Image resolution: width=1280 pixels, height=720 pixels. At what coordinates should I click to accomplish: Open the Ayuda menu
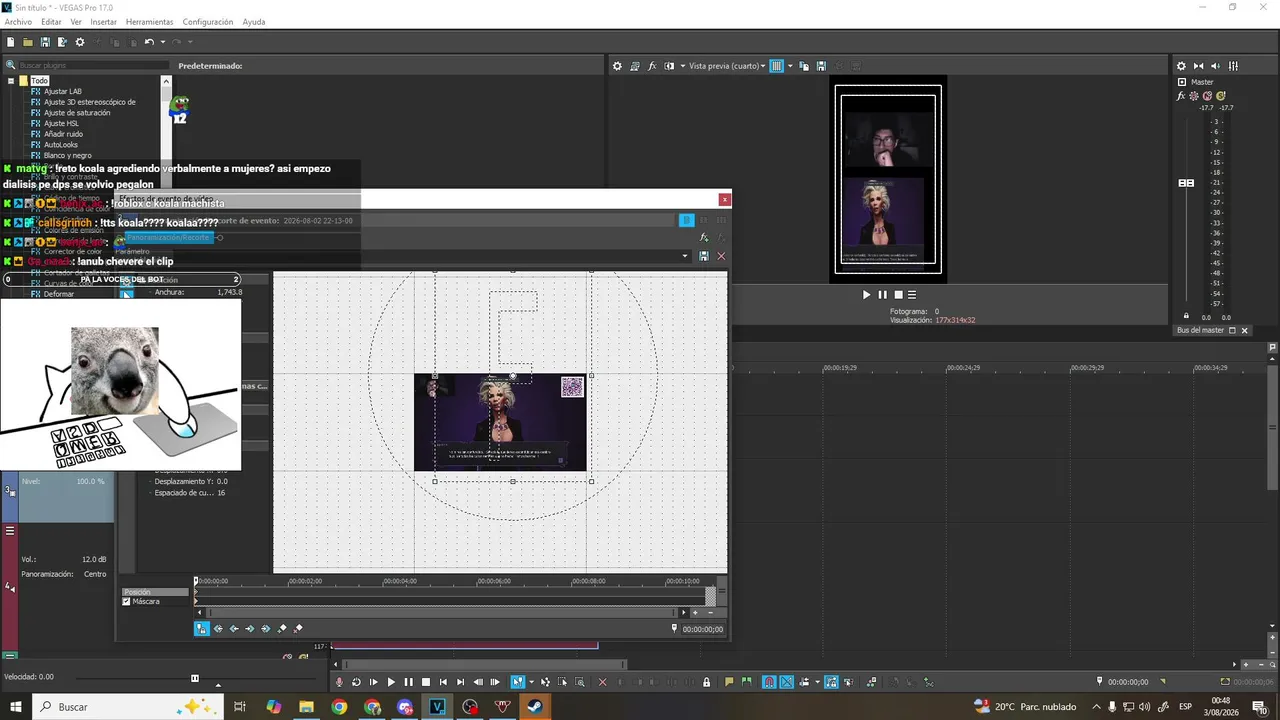(x=254, y=22)
